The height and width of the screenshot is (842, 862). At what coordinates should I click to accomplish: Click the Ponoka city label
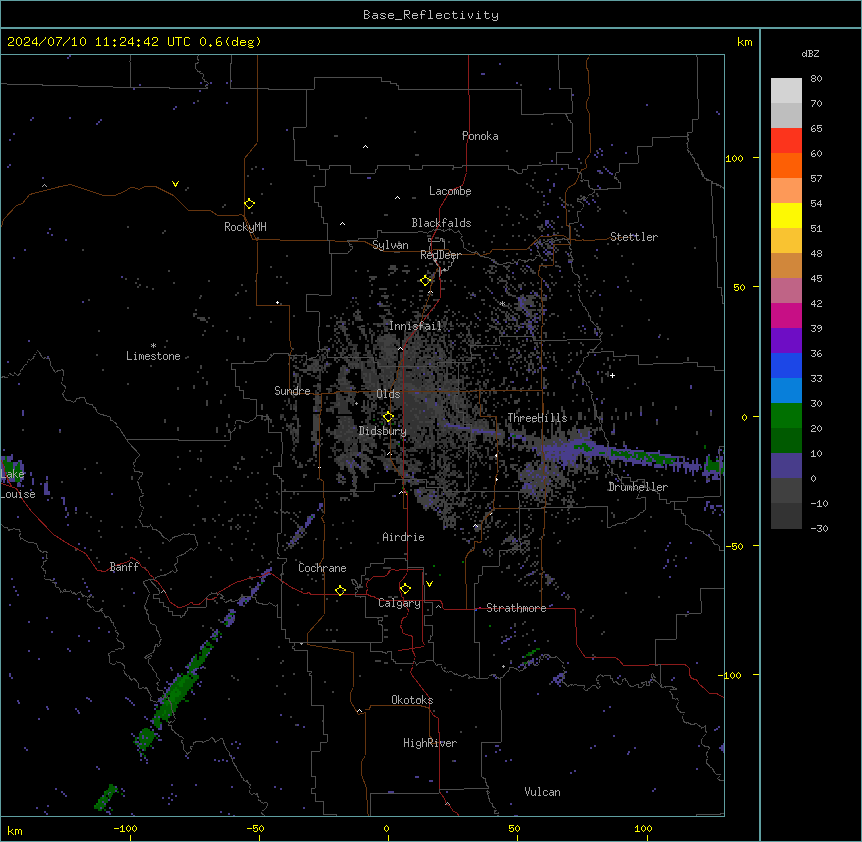click(480, 136)
